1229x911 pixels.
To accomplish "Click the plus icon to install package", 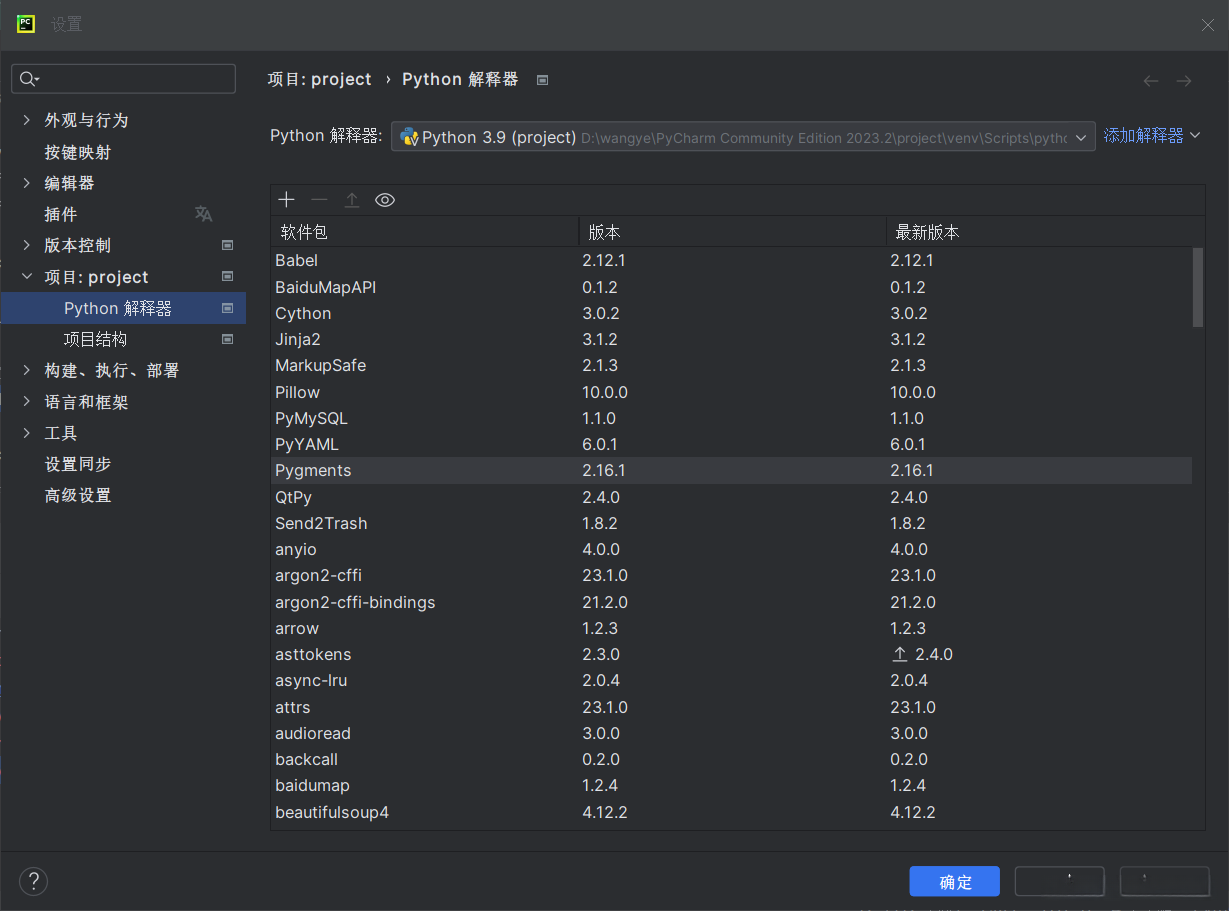I will [287, 200].
